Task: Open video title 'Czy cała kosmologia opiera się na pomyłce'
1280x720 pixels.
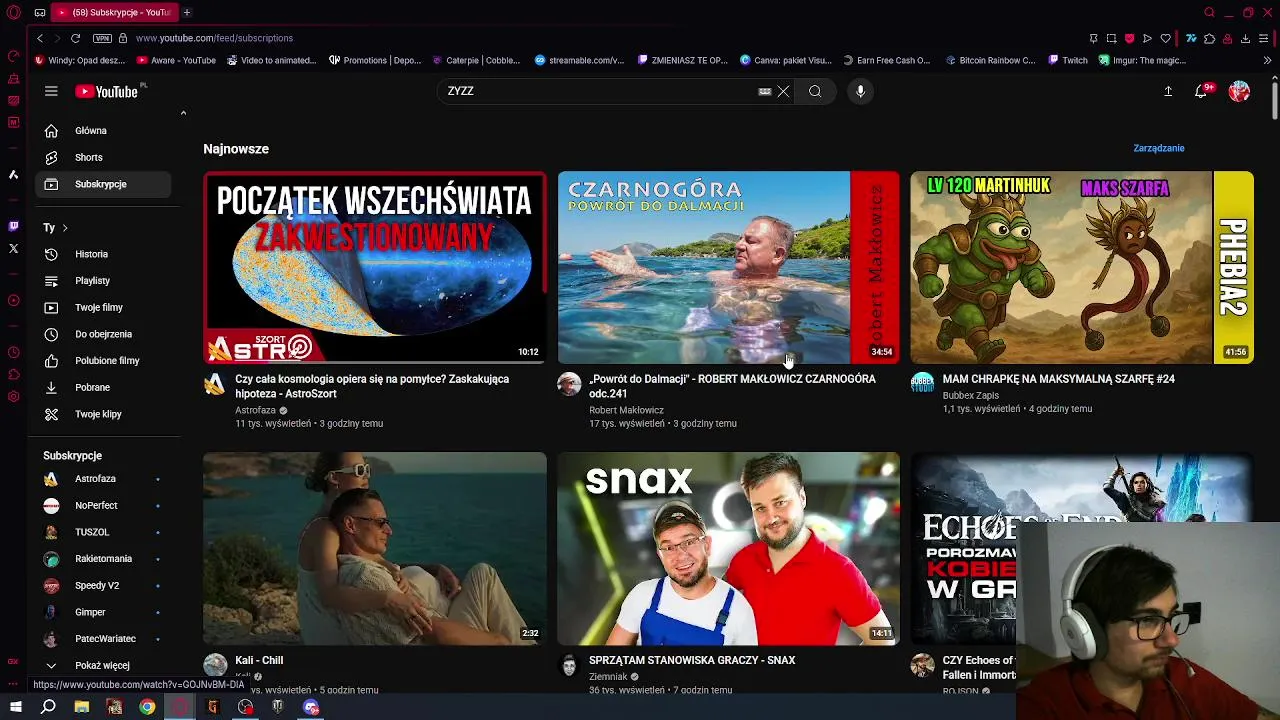Action: [372, 386]
